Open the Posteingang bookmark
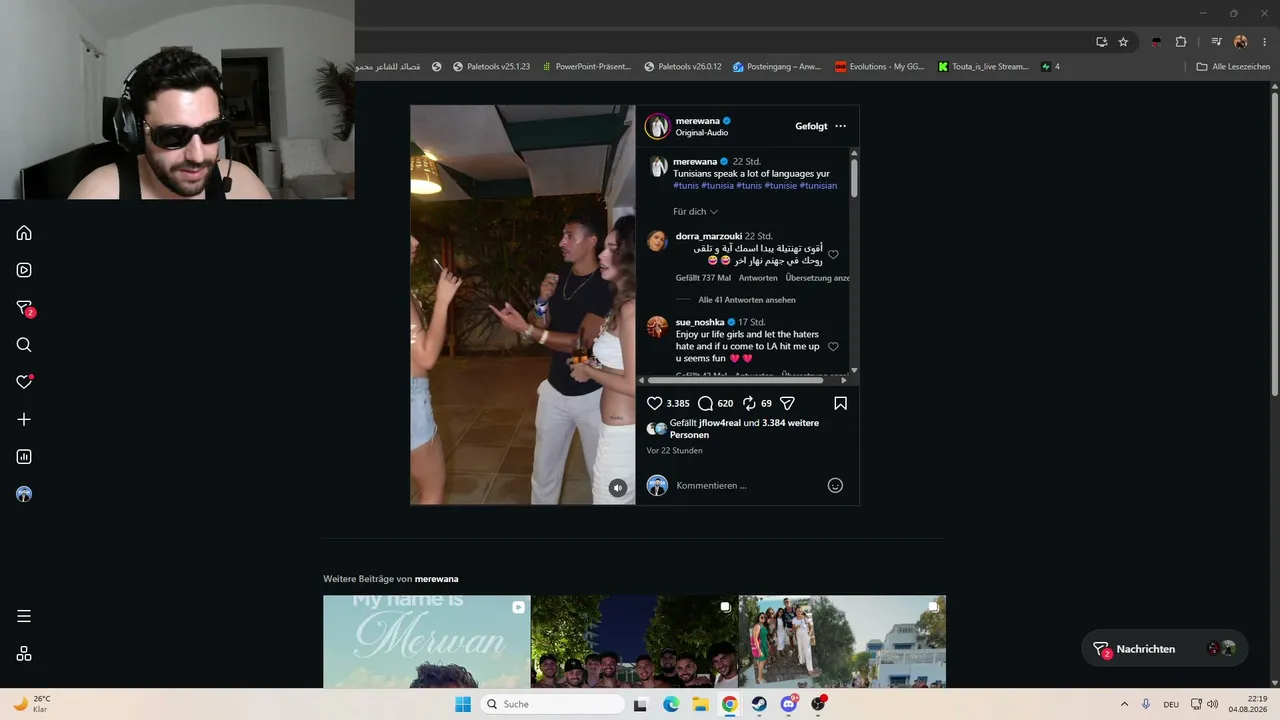Image resolution: width=1280 pixels, height=720 pixels. pyautogui.click(x=777, y=67)
